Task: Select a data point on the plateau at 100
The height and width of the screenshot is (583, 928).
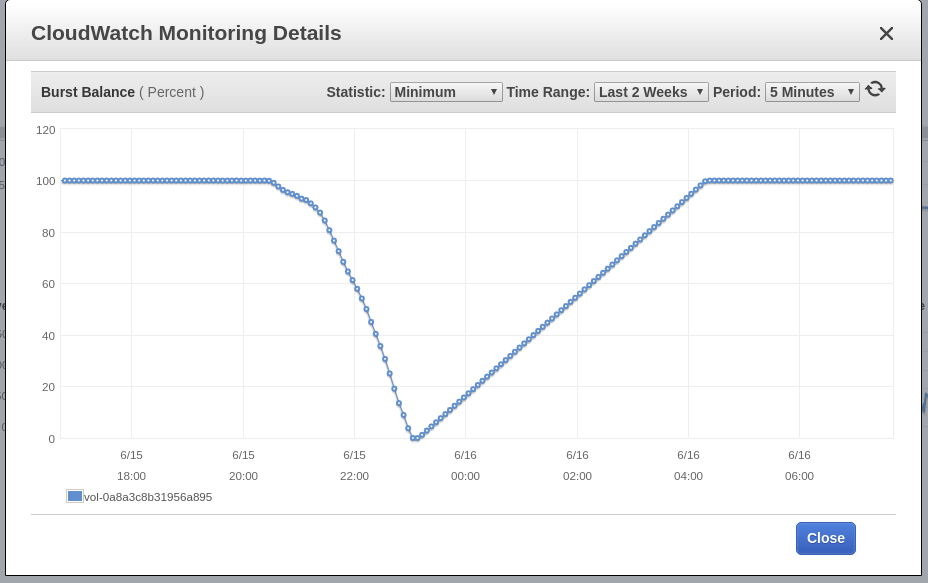Action: coord(150,181)
